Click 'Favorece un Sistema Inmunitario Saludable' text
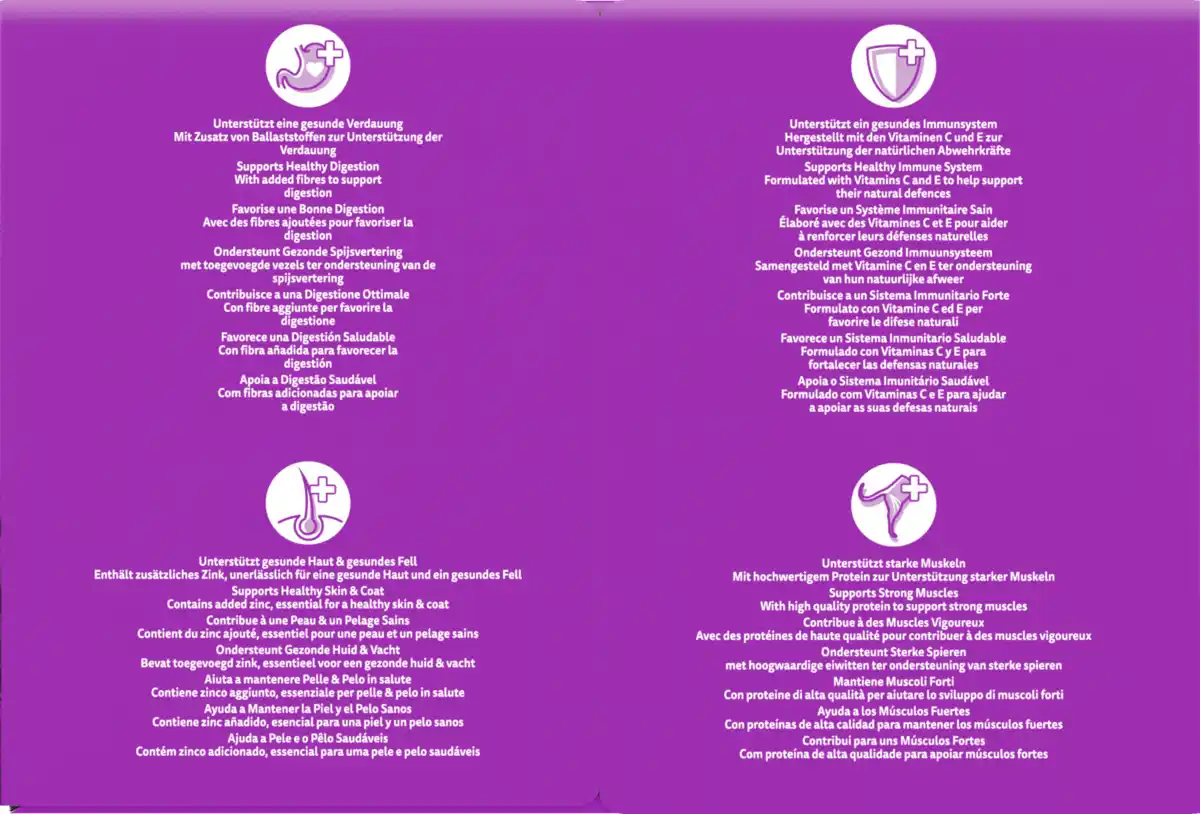Image resolution: width=1200 pixels, height=814 pixels. [x=893, y=338]
